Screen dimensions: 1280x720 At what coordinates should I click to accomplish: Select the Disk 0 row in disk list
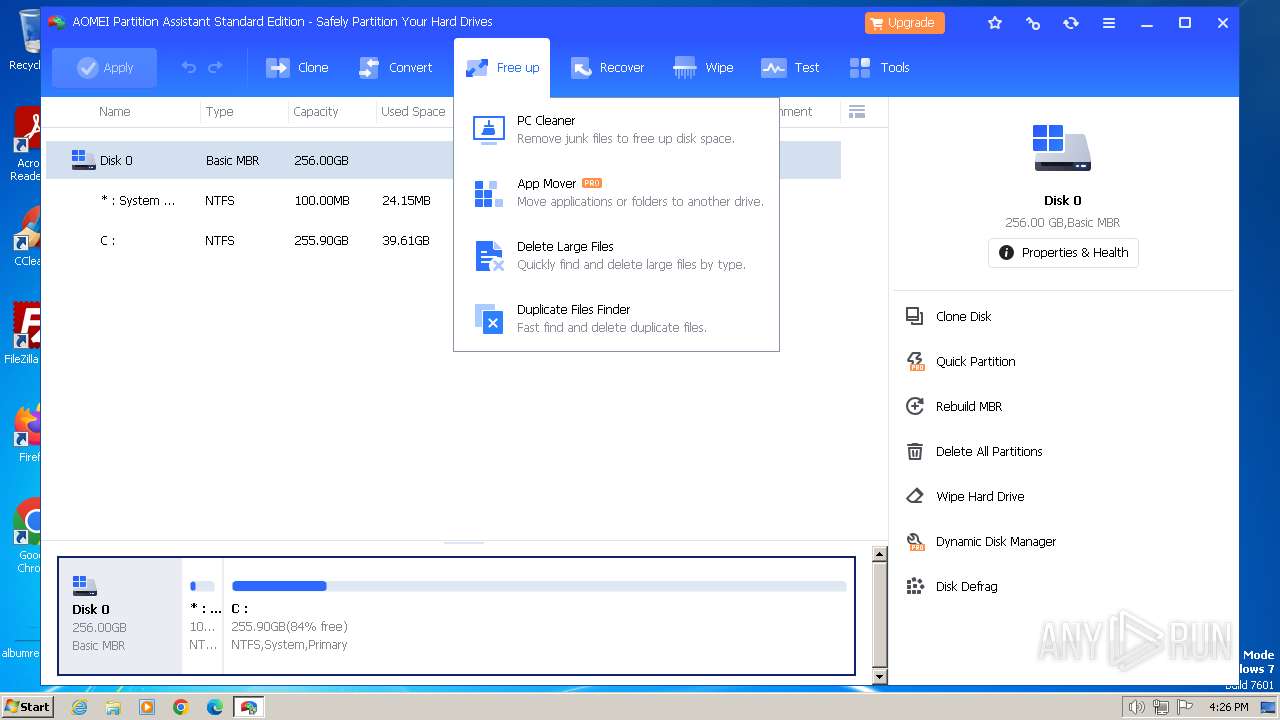click(x=443, y=160)
